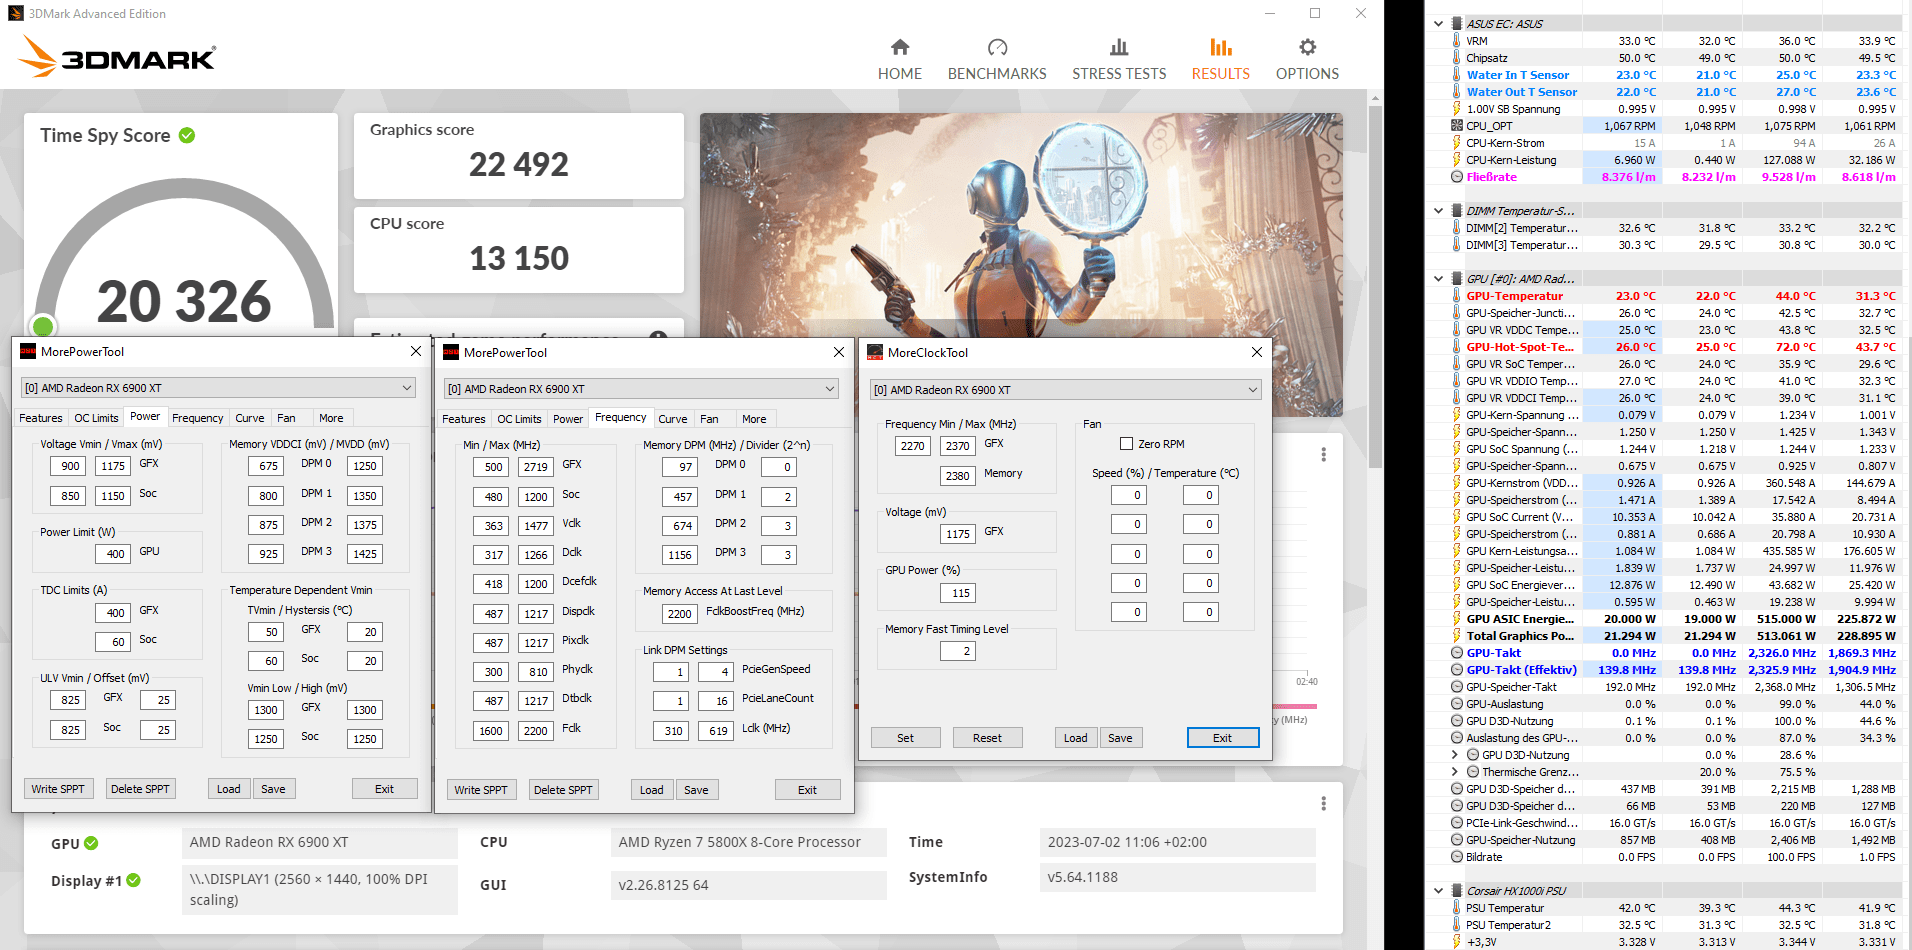1912x950 pixels.
Task: Click the 3DMark logo in the header
Action: coord(117,57)
